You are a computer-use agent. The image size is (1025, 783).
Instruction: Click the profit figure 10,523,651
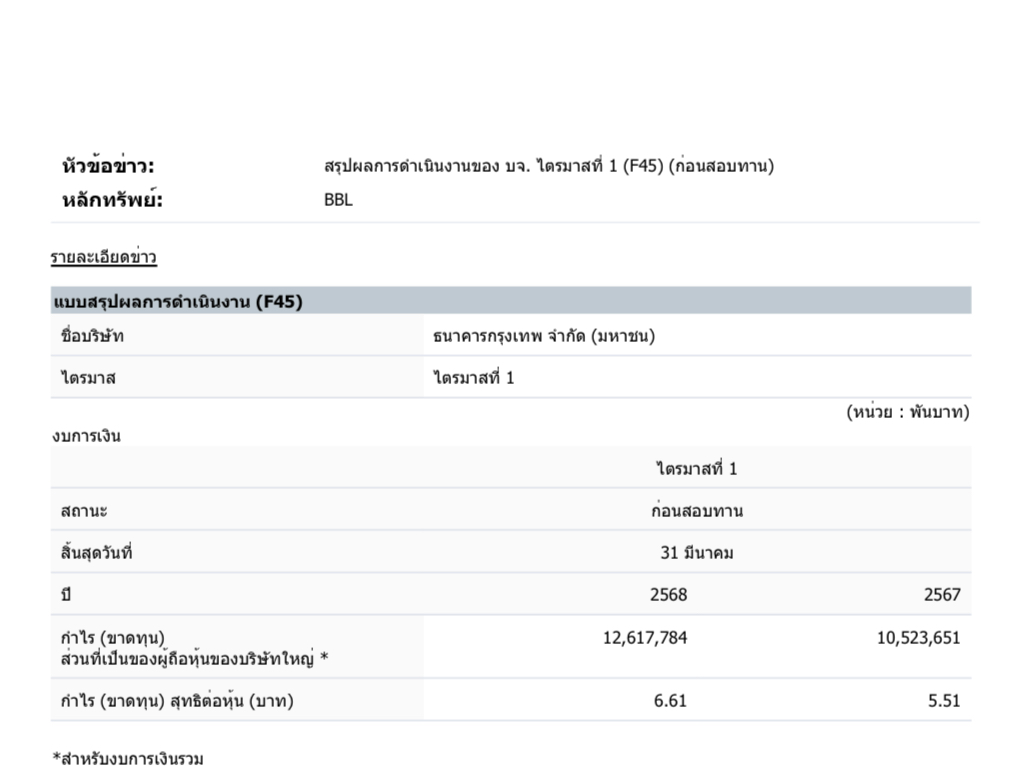pyautogui.click(x=918, y=639)
